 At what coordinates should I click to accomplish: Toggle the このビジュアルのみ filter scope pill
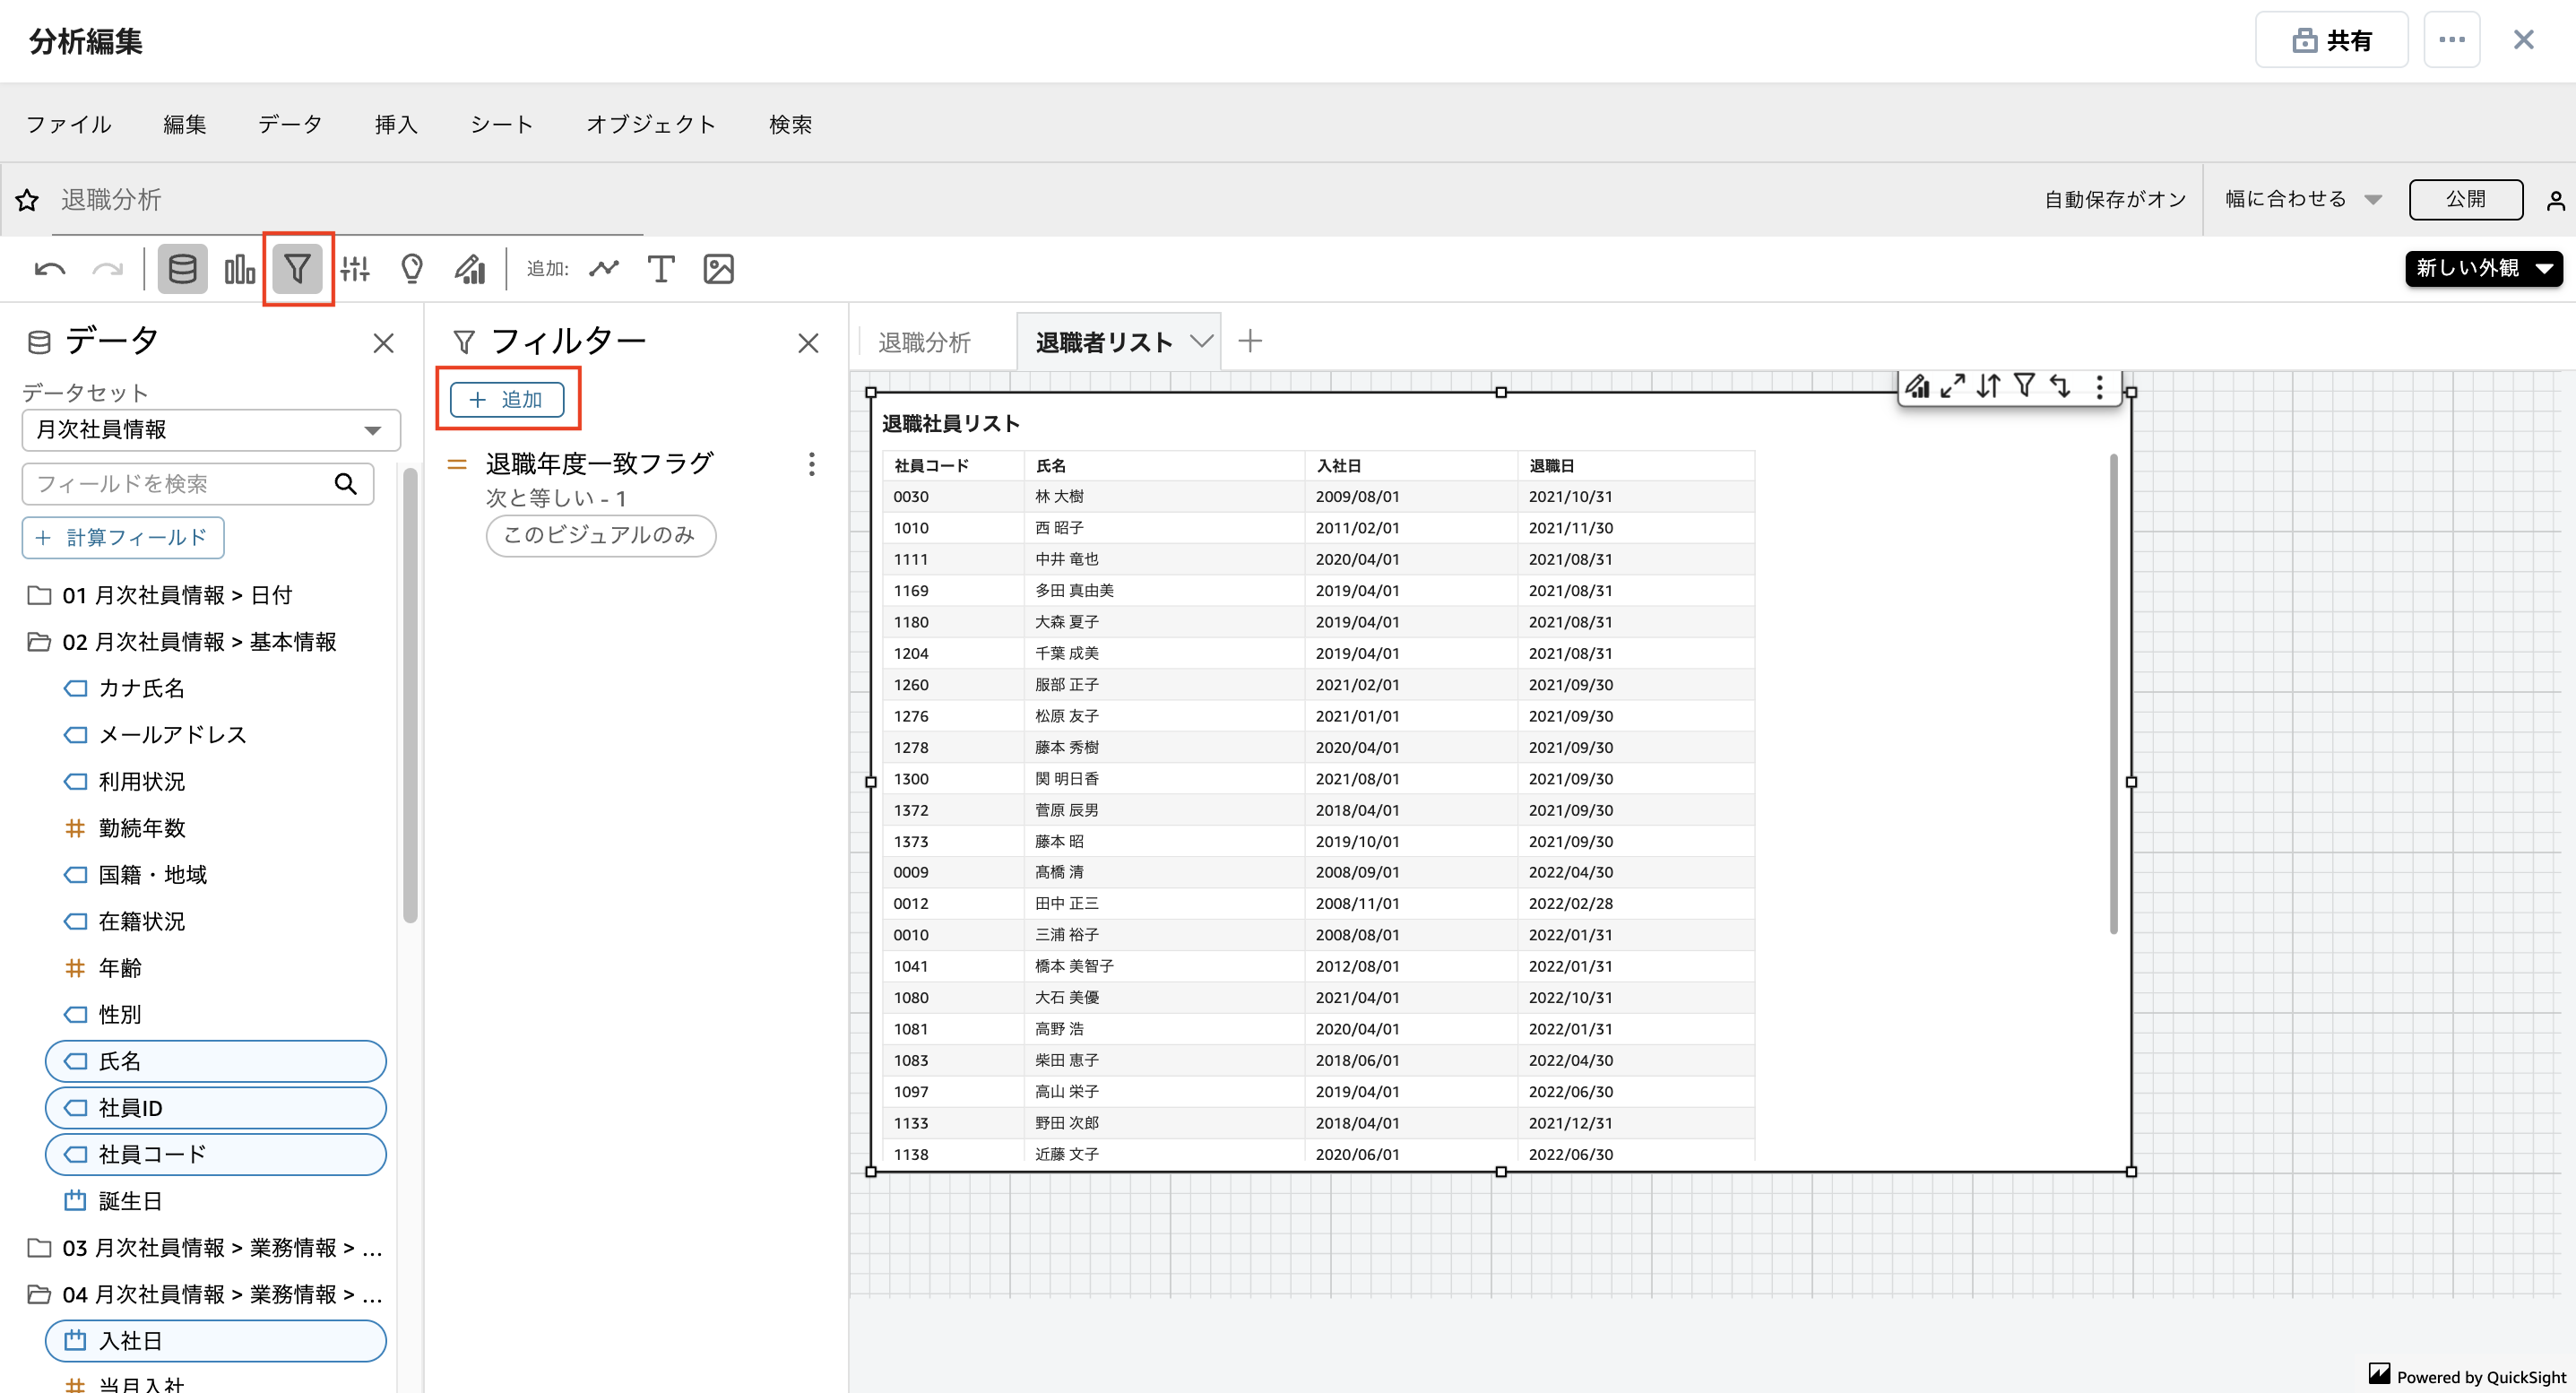(x=600, y=536)
